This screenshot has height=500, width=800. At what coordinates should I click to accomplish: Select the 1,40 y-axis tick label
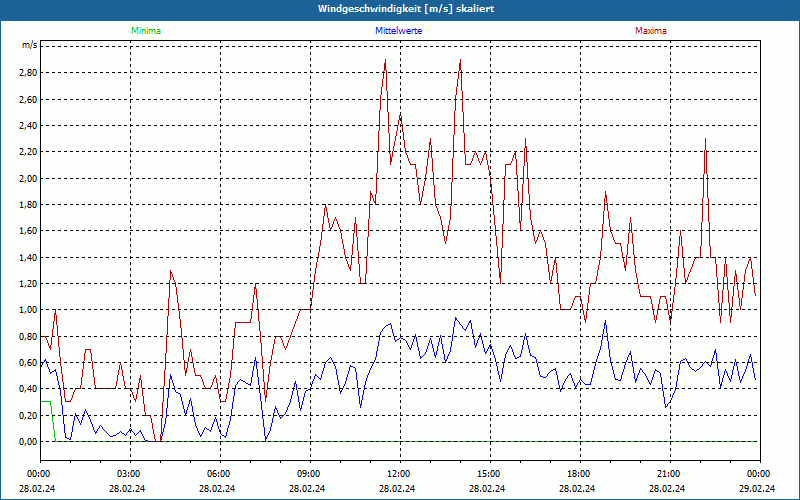coord(26,257)
